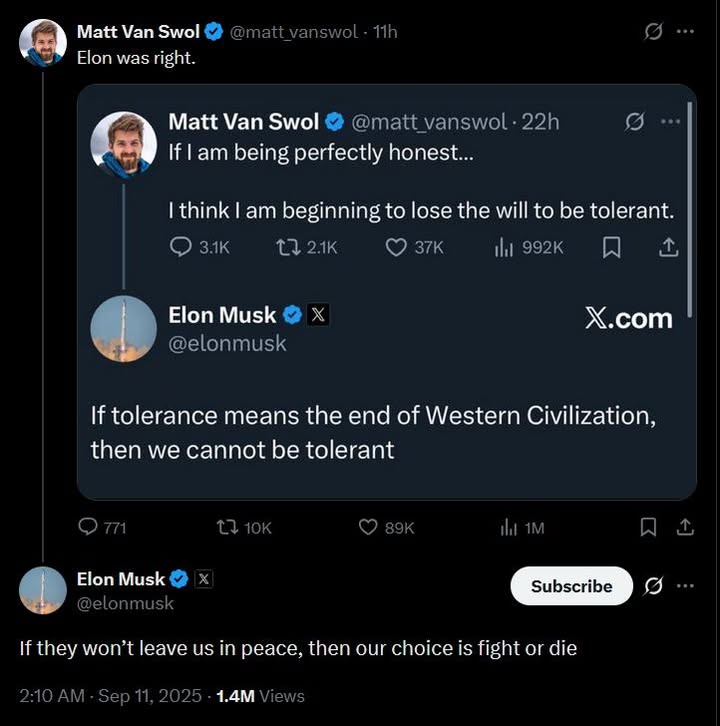Click reply icon with 771 replies
Screen dimensions: 720x726
coord(89,527)
